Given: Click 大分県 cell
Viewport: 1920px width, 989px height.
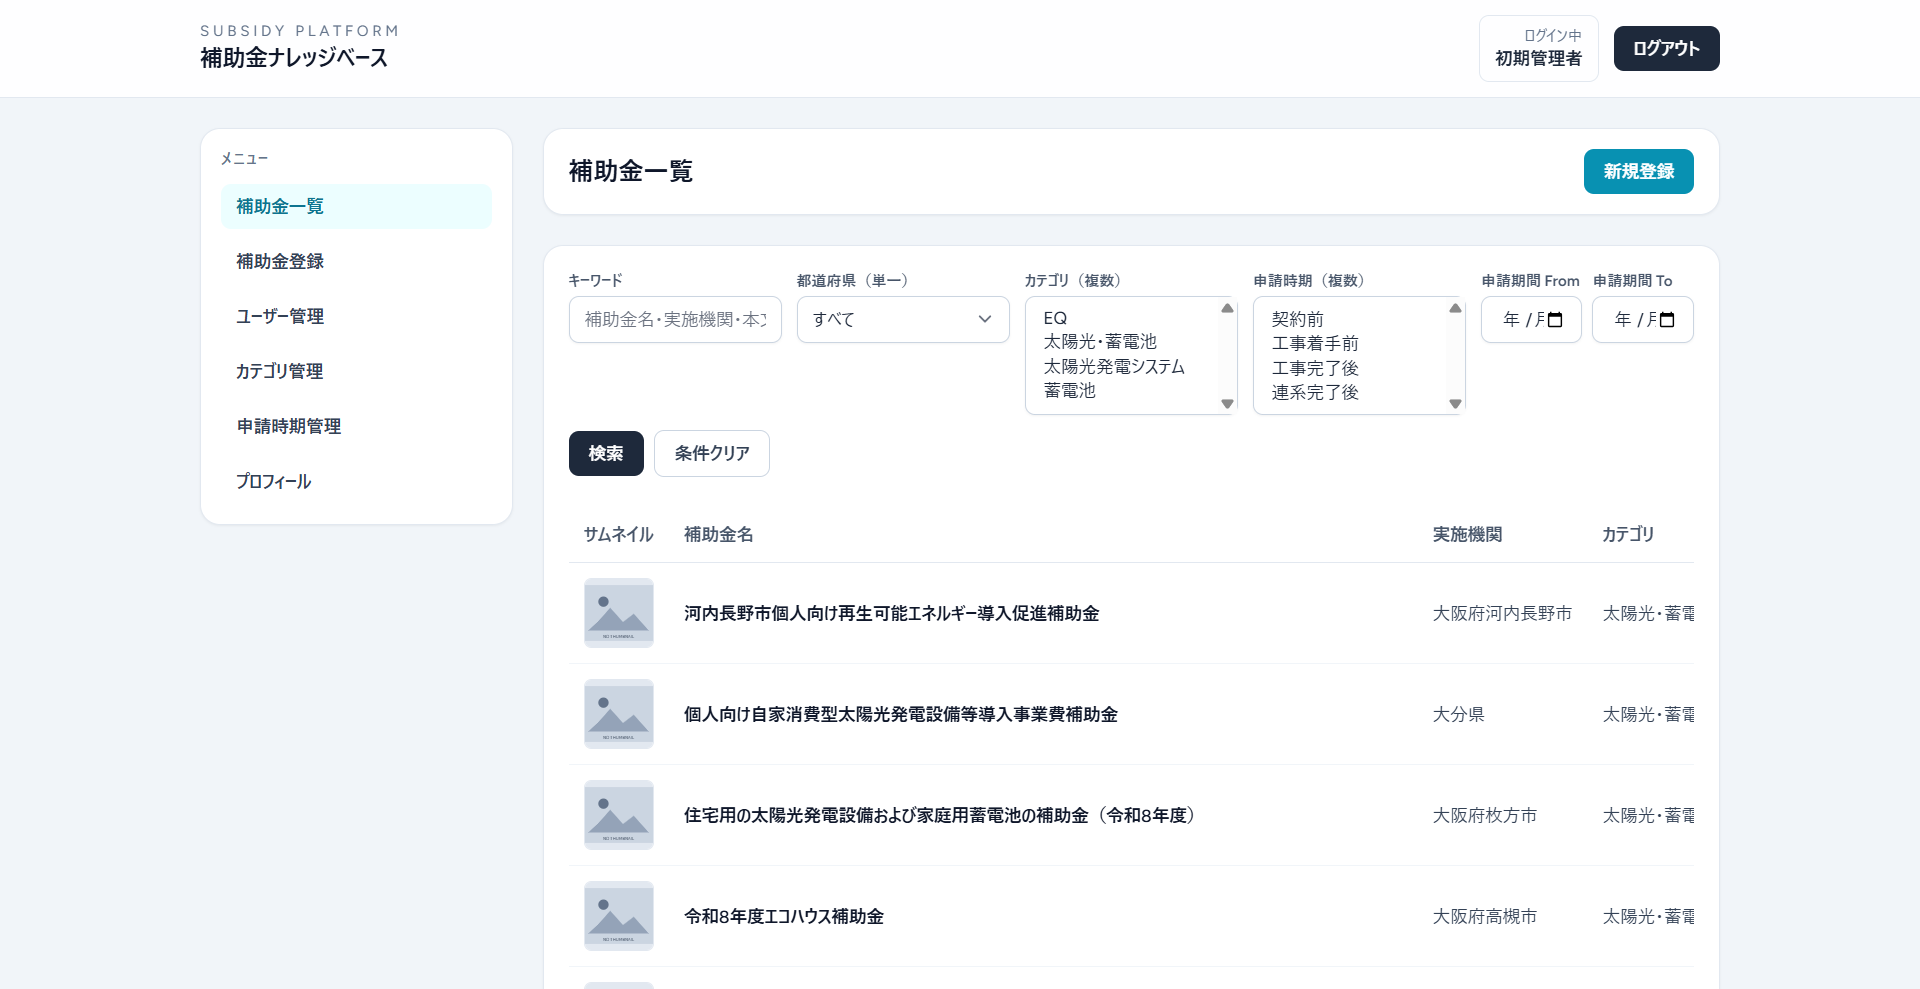Looking at the screenshot, I should click(x=1458, y=714).
